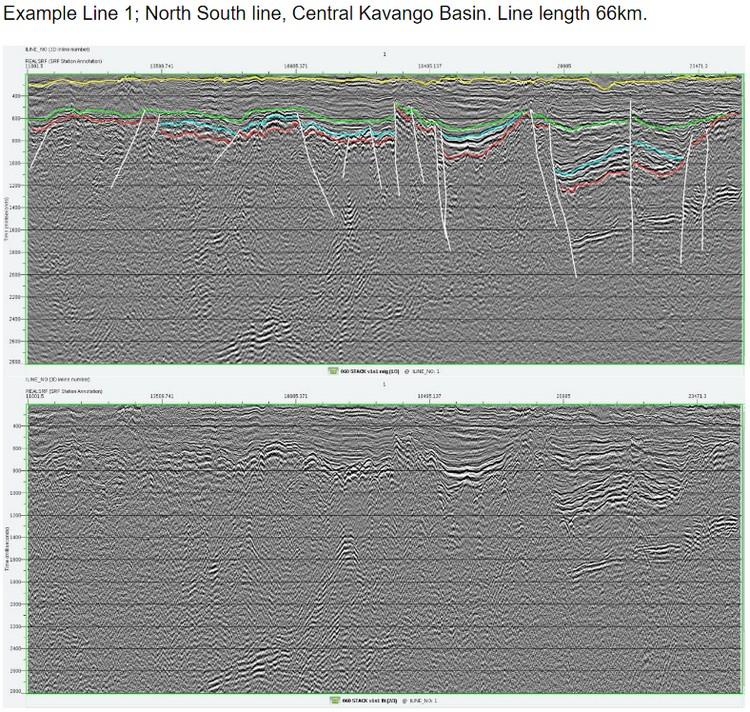Viewport: 750px width, 712px height.
Task: Click 'ILINE_NO: 1' text in top panel legend
Action: click(x=425, y=370)
